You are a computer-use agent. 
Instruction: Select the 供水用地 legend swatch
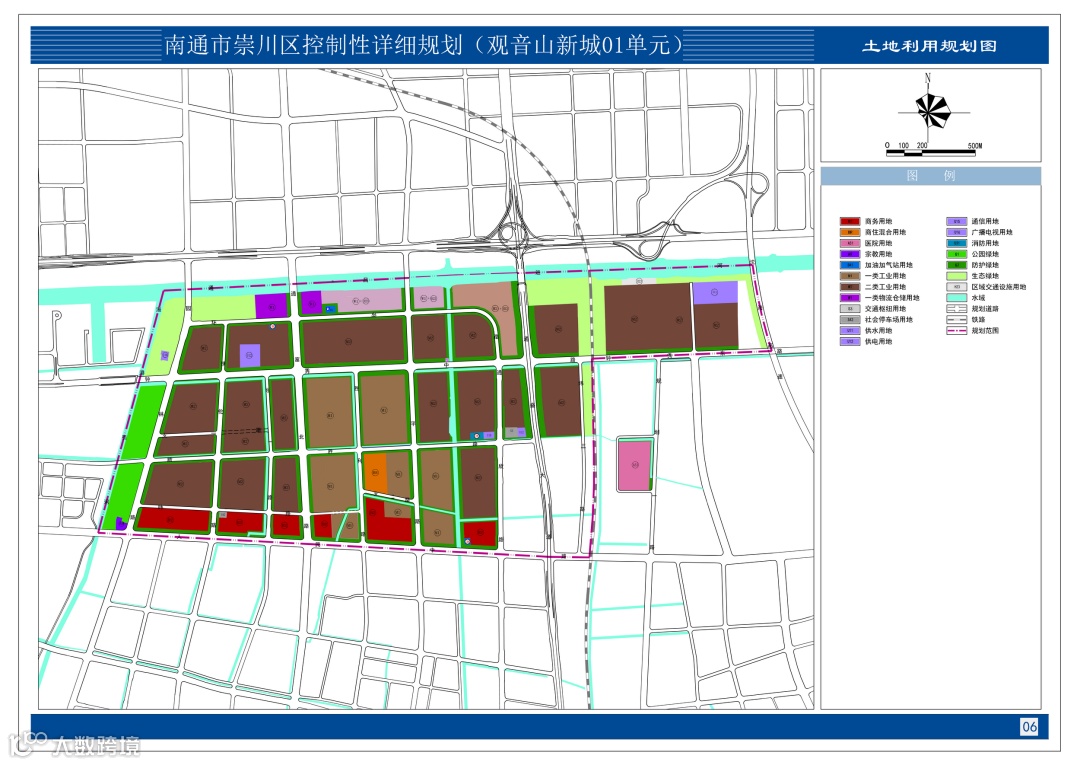click(849, 331)
